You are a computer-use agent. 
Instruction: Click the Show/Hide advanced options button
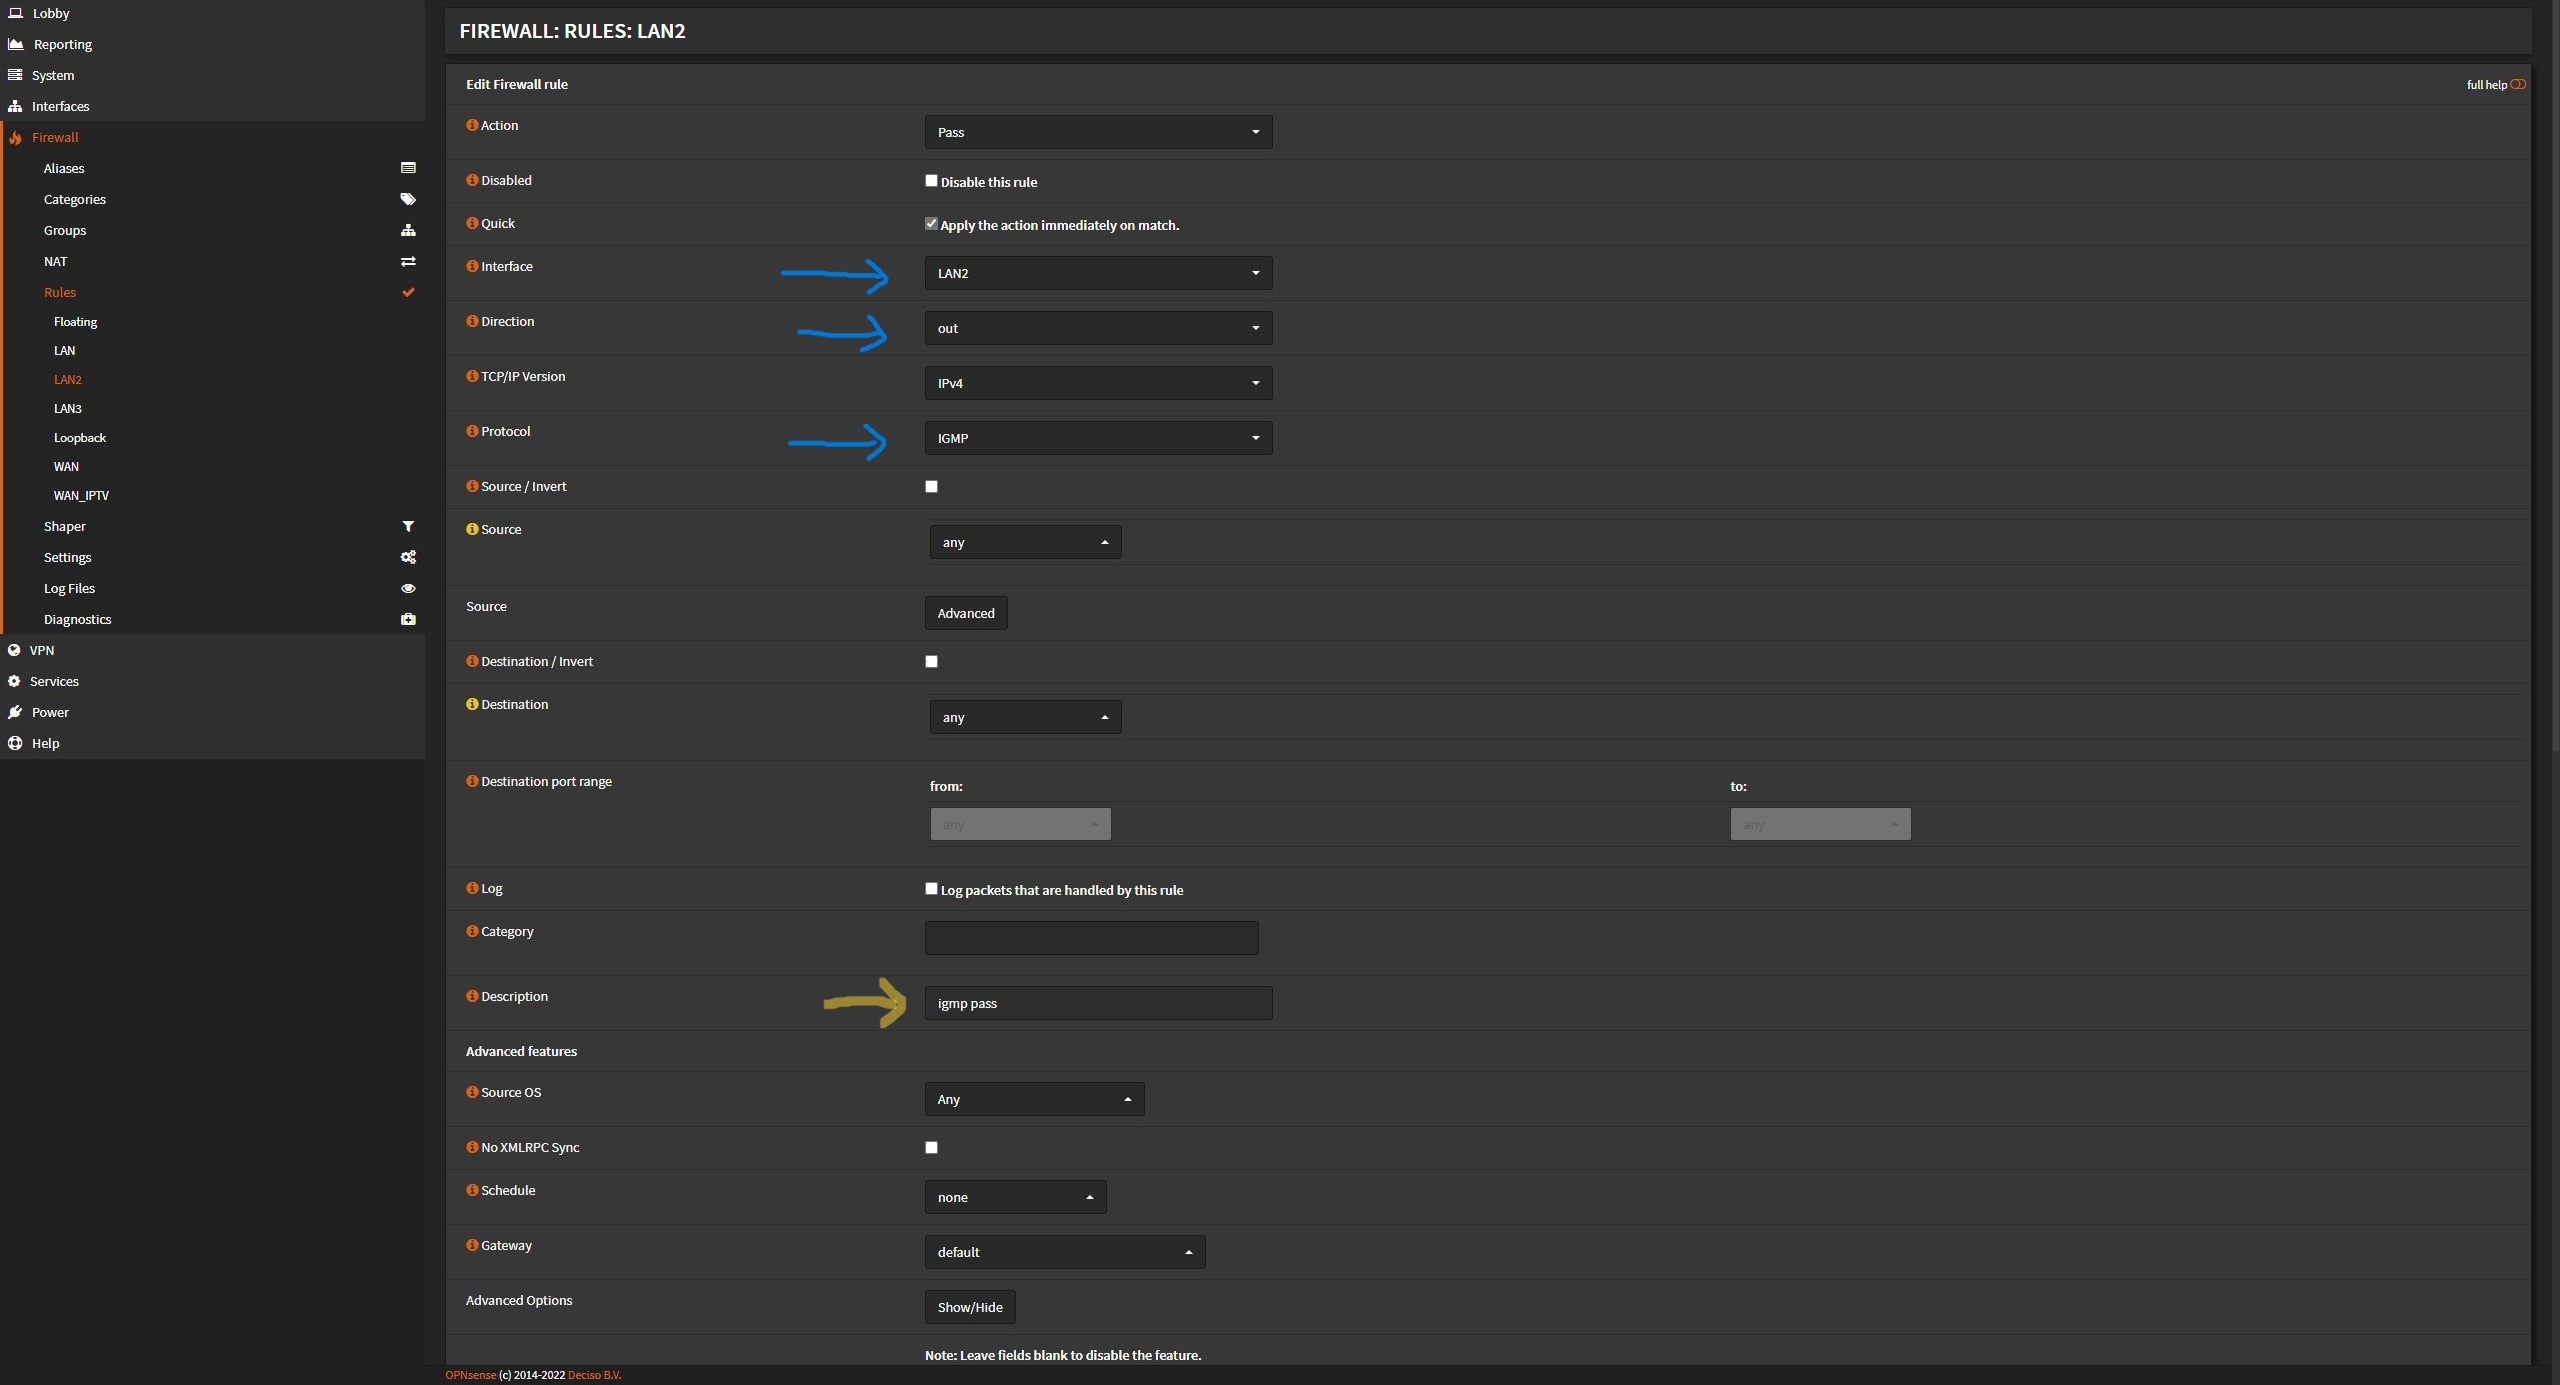[969, 1307]
